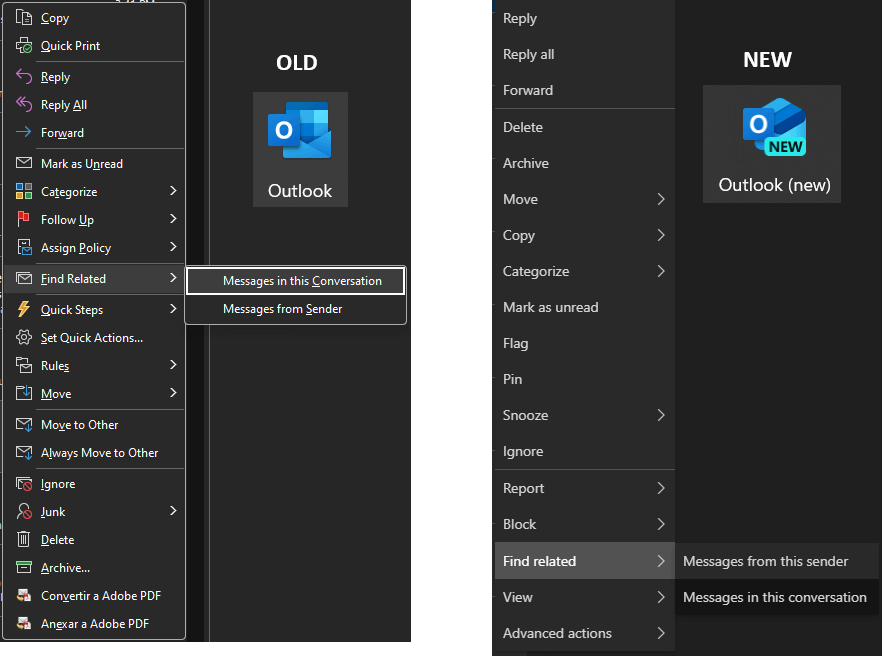The width and height of the screenshot is (882, 656).
Task: Choose Reply all in new Outlook menu
Action: 584,55
